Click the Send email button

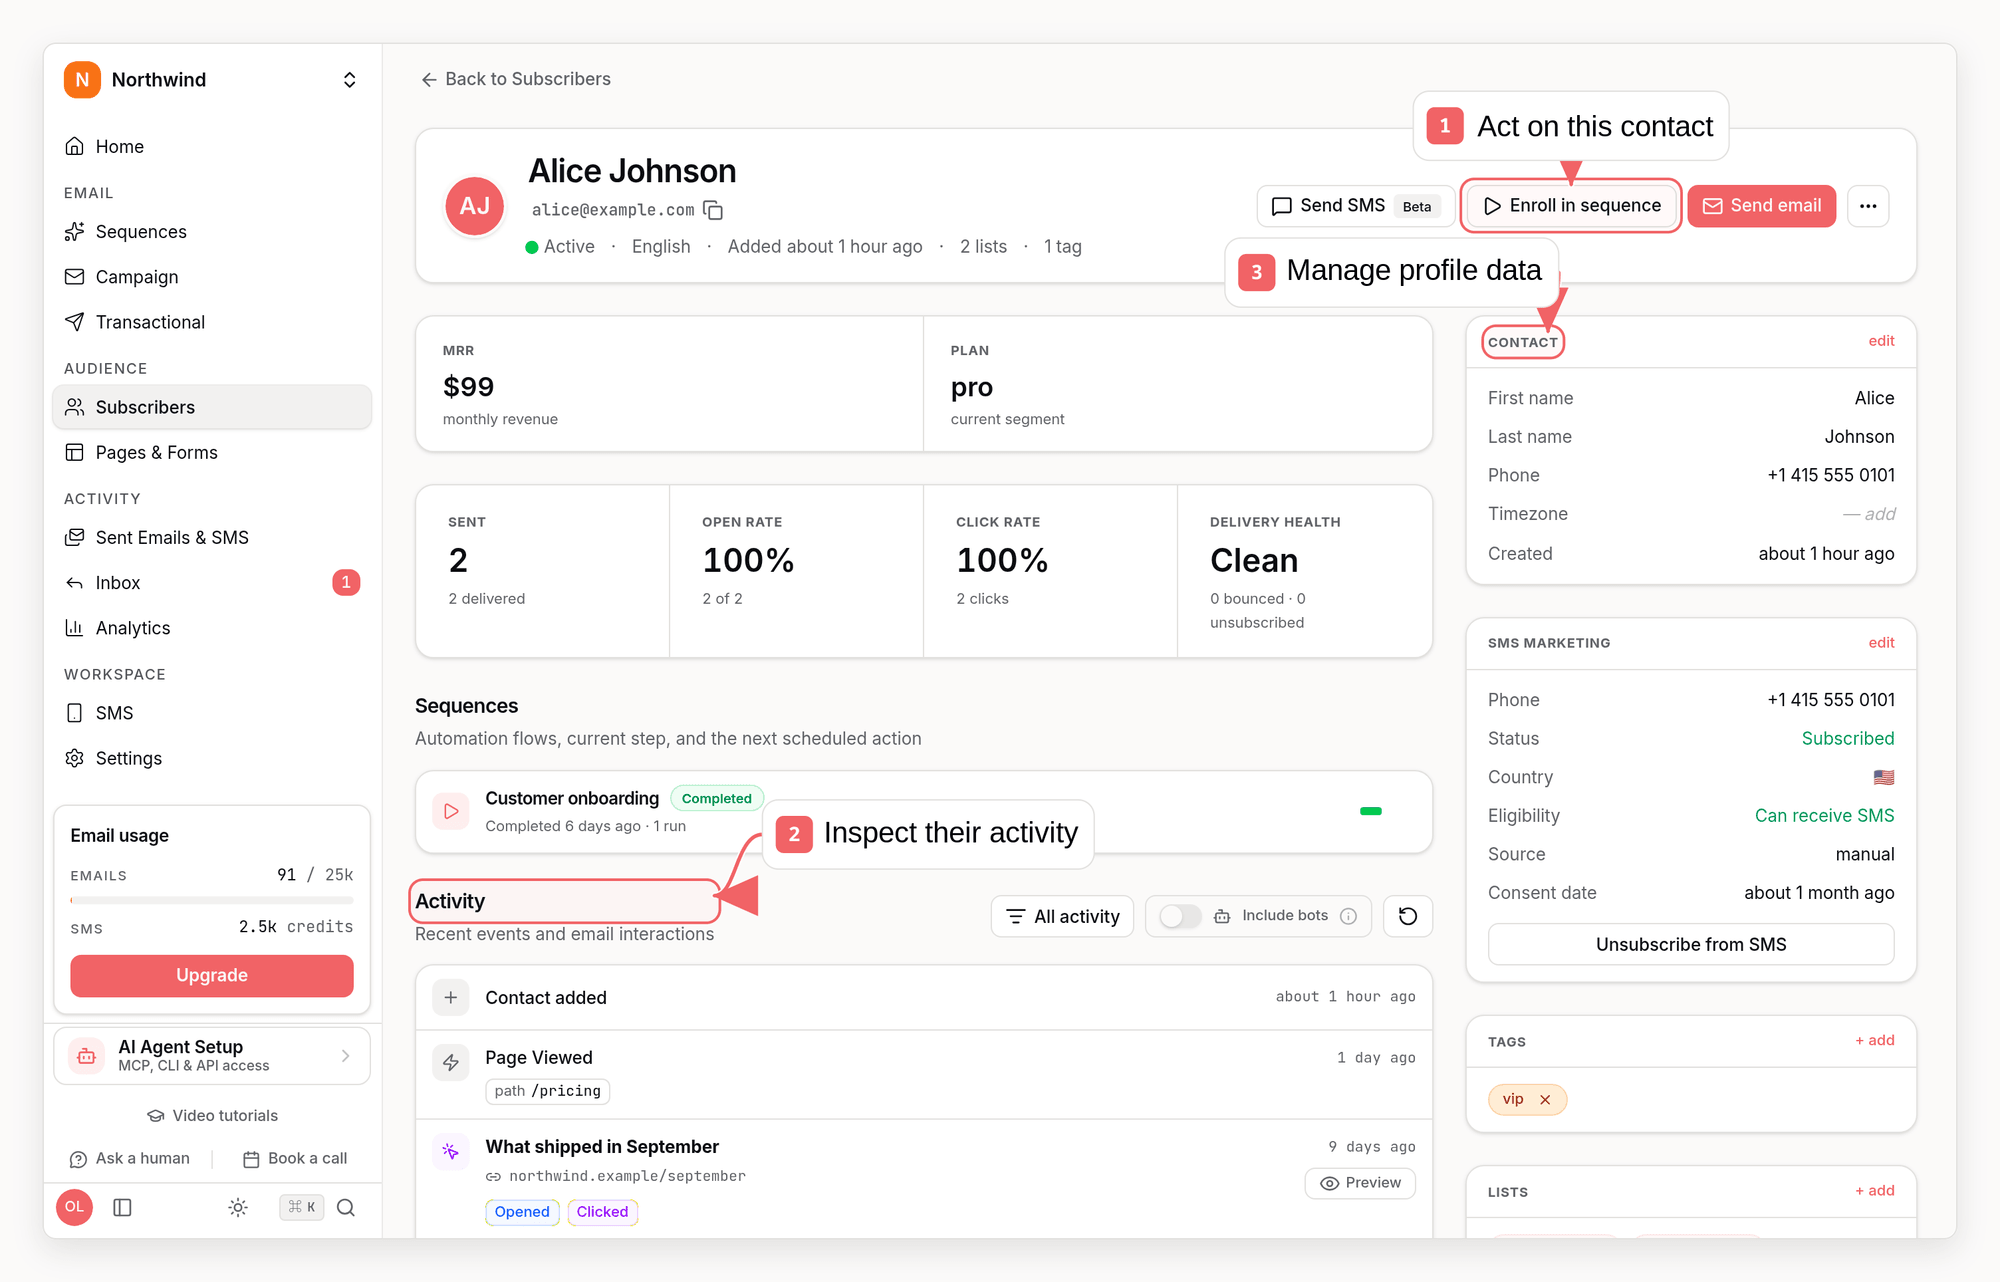(x=1762, y=206)
